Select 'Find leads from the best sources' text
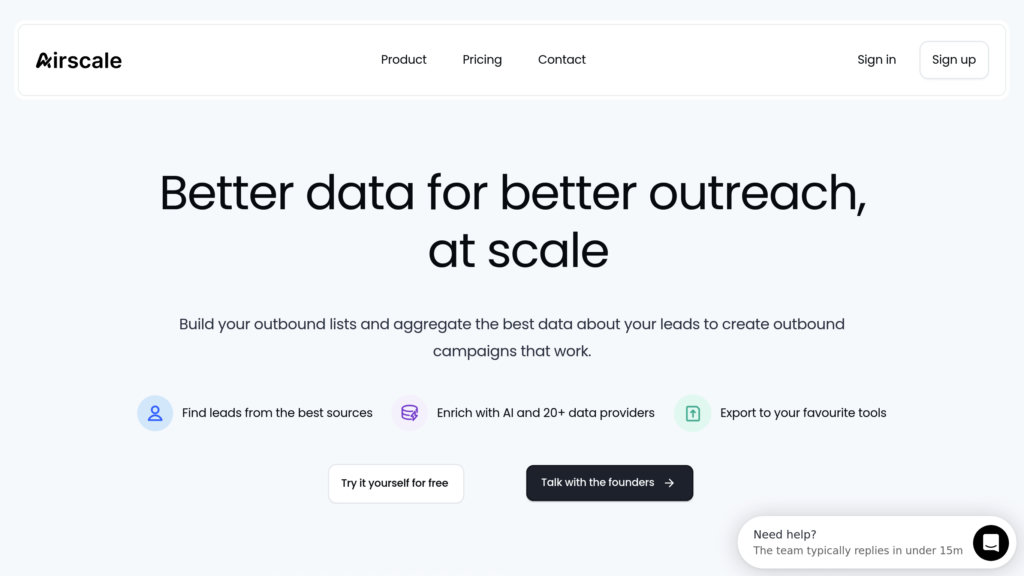Screen dimensions: 1024x576 point(277,413)
